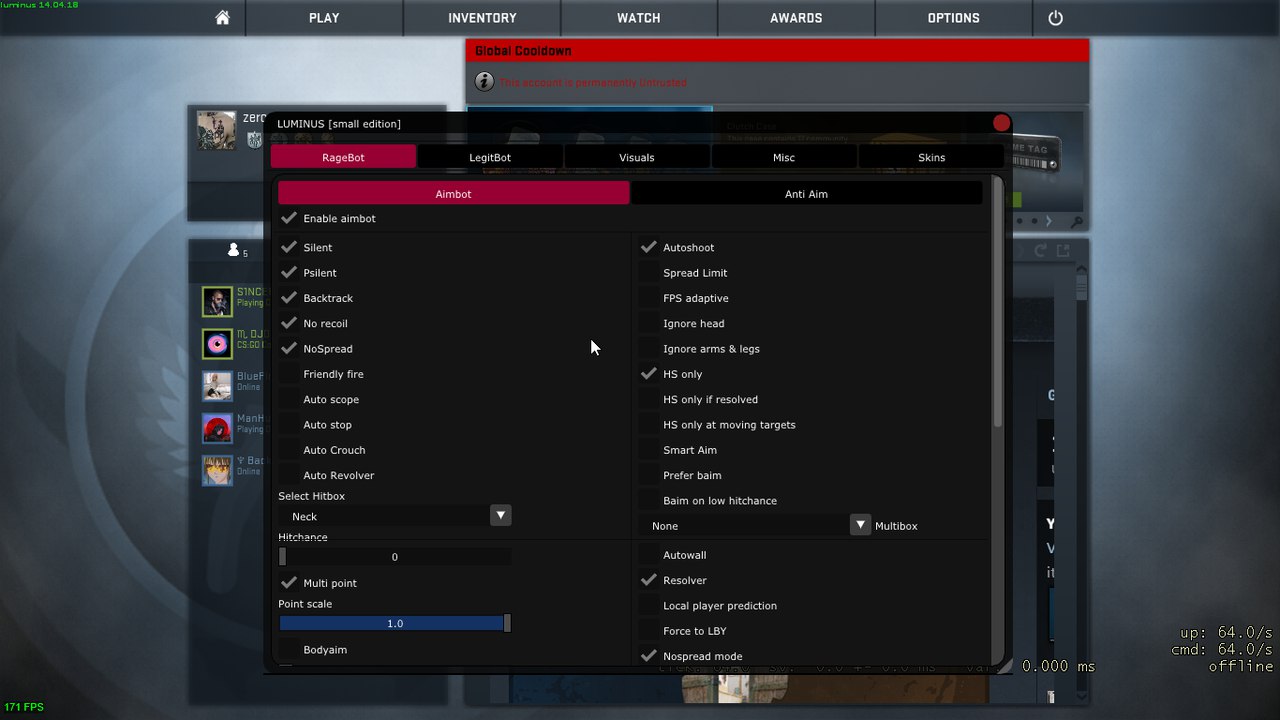Switch to the Misc tab

coord(784,157)
